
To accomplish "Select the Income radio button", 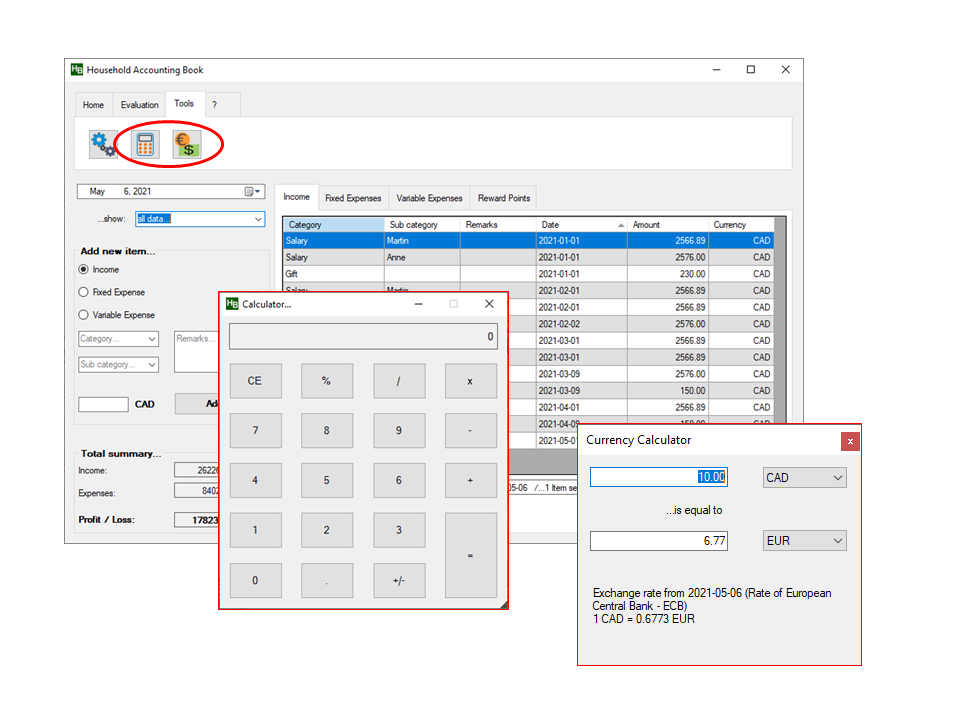I will pos(84,270).
